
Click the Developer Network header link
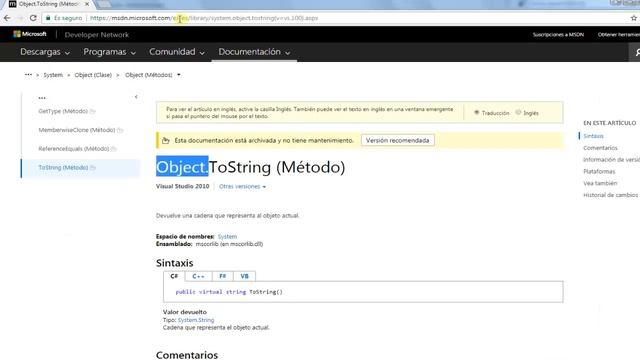pyautogui.click(x=97, y=35)
